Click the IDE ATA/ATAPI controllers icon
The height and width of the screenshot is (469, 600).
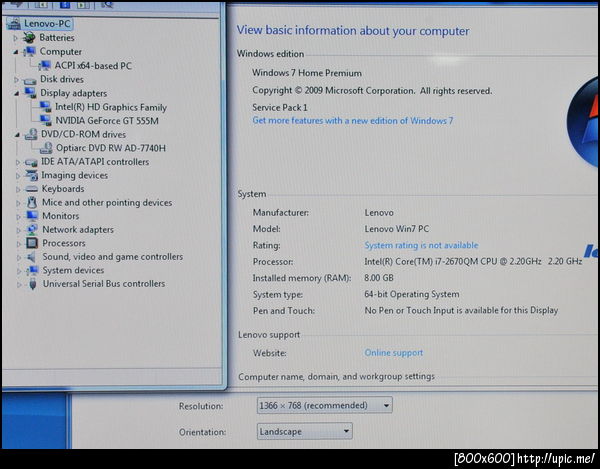(x=31, y=162)
